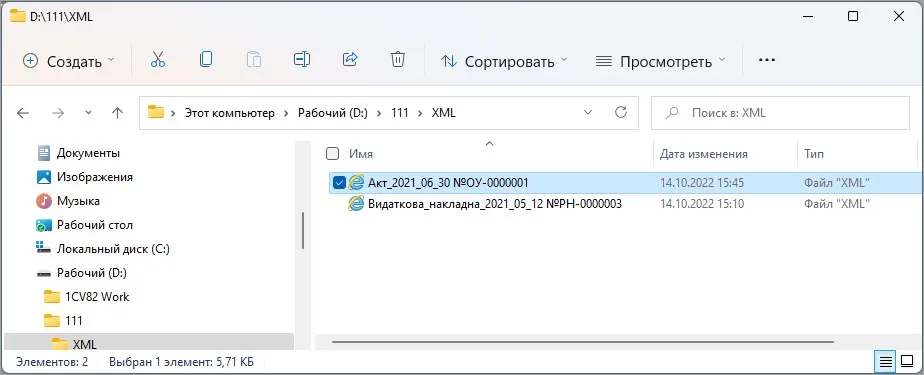Expand chevron after Этот компьютер breadcrumb

pyautogui.click(x=286, y=113)
